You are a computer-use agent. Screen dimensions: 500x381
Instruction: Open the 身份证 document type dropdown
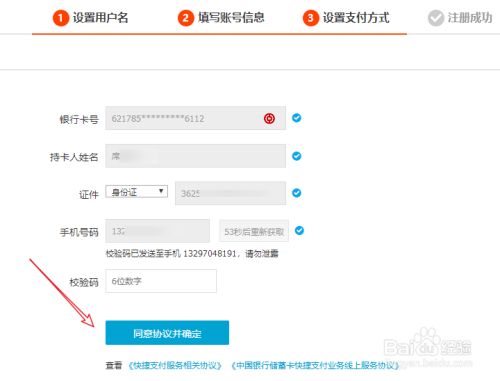pos(137,192)
